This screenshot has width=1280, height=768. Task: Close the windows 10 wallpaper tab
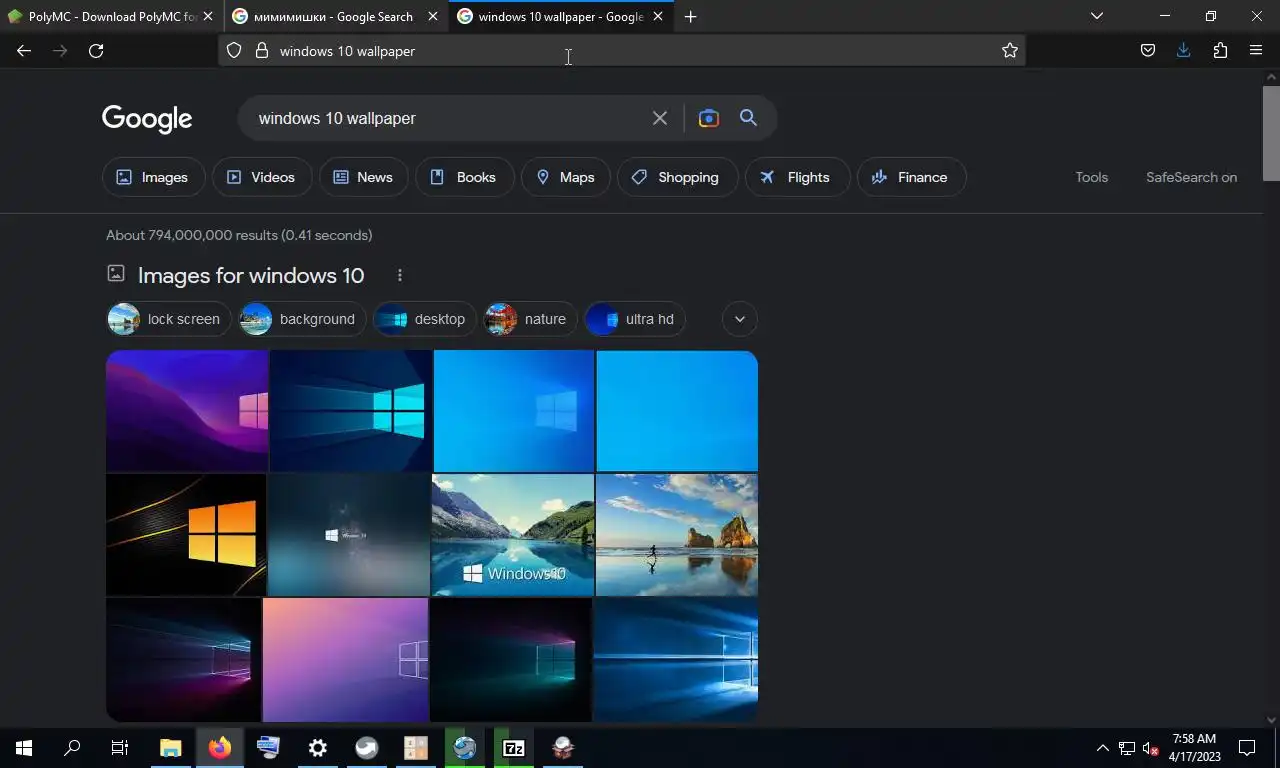coord(659,17)
